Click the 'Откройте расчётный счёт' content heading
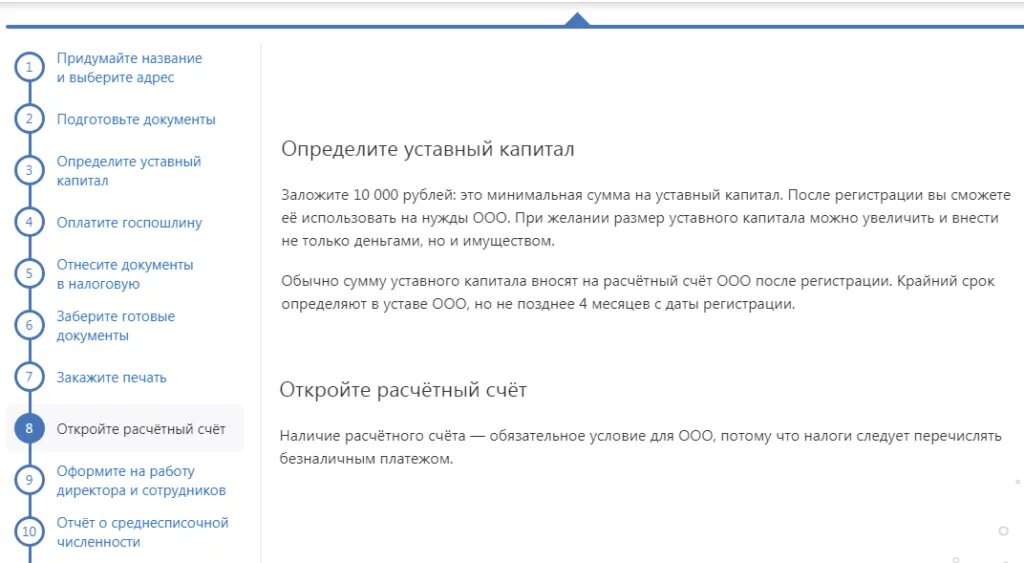1024x563 pixels. click(403, 390)
